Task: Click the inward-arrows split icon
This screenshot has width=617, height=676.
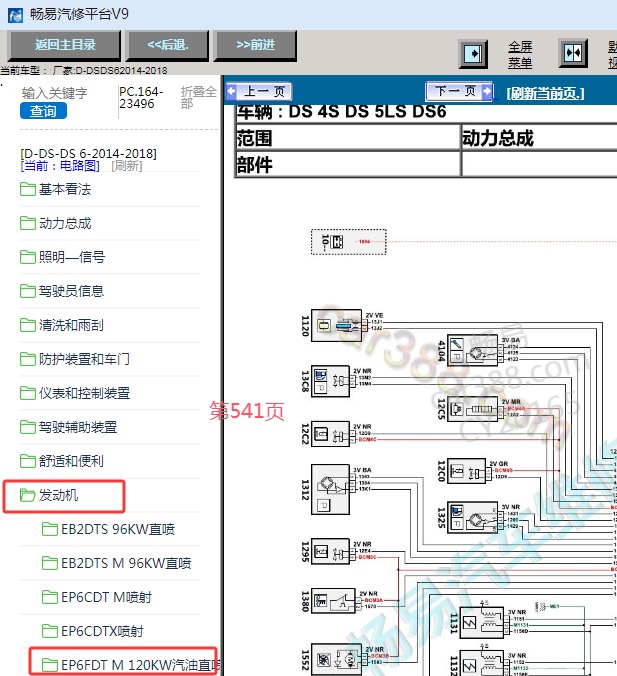Action: tap(573, 53)
